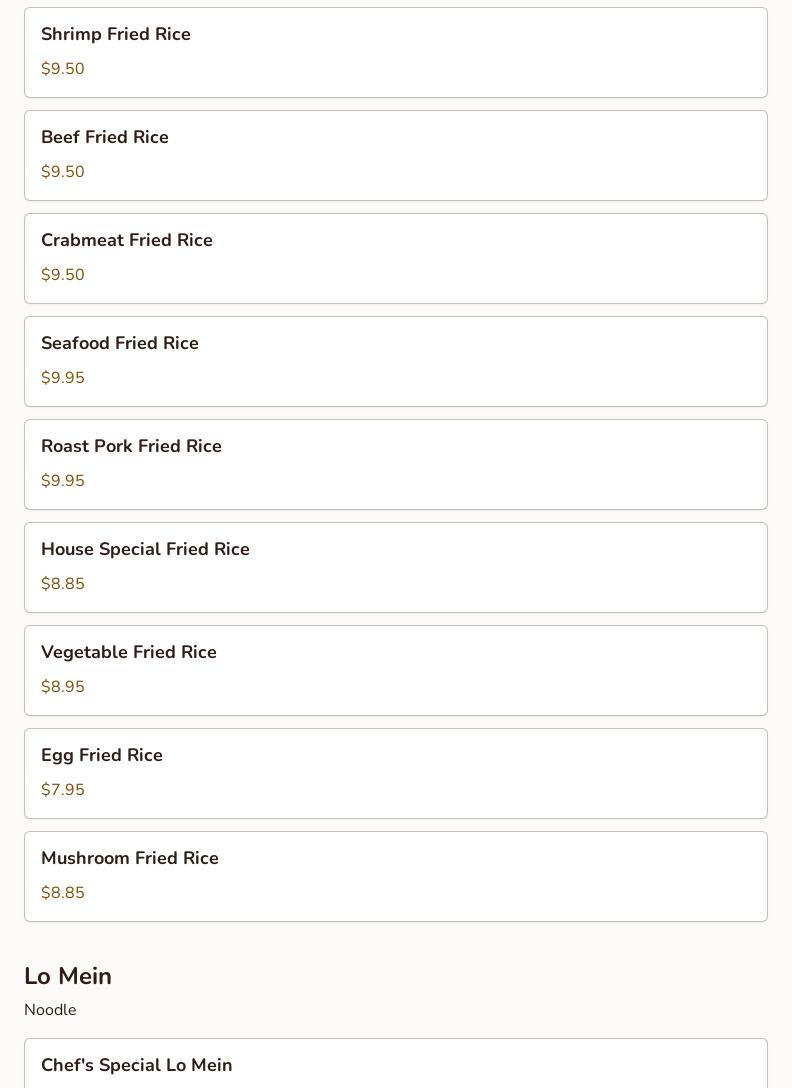792x1088 pixels.
Task: Click the price of Seafood Fried Rice
Action: point(63,378)
